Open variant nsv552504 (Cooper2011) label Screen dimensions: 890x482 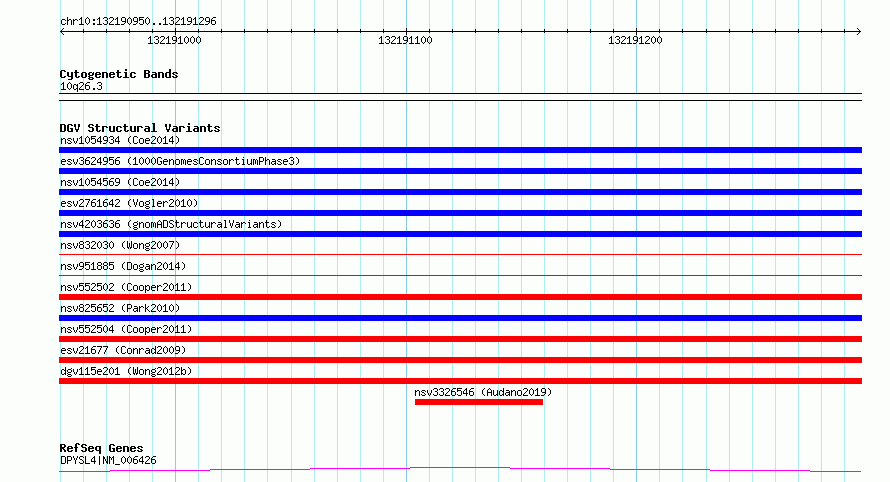(126, 329)
